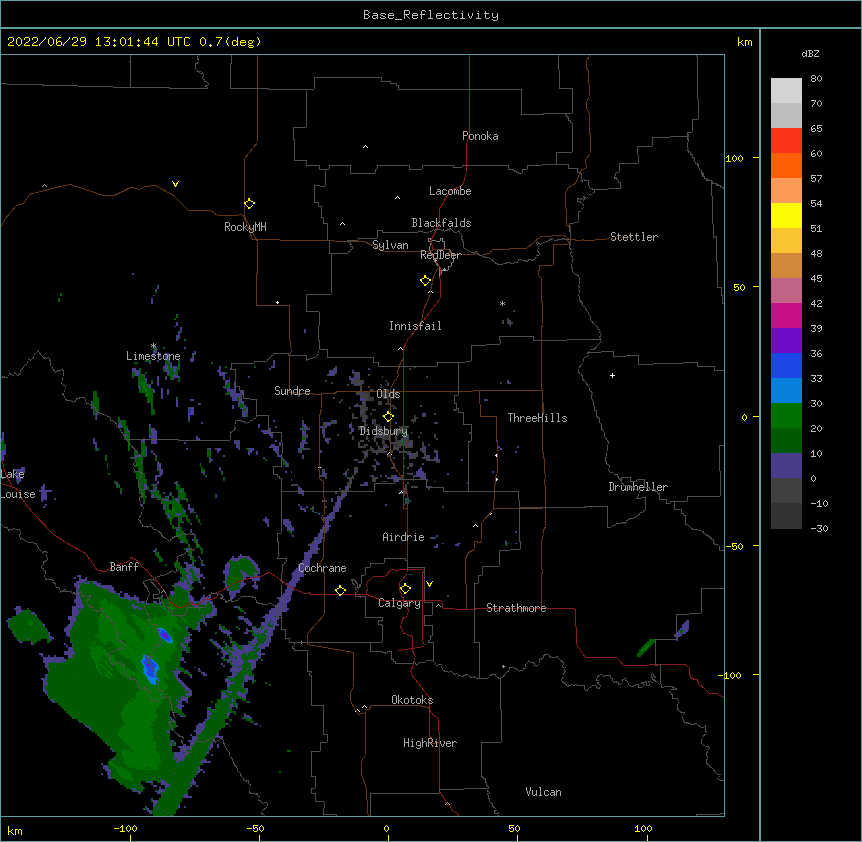Click the royal blue 33-36 dBZ legend swatch
This screenshot has width=862, height=842.
point(786,365)
